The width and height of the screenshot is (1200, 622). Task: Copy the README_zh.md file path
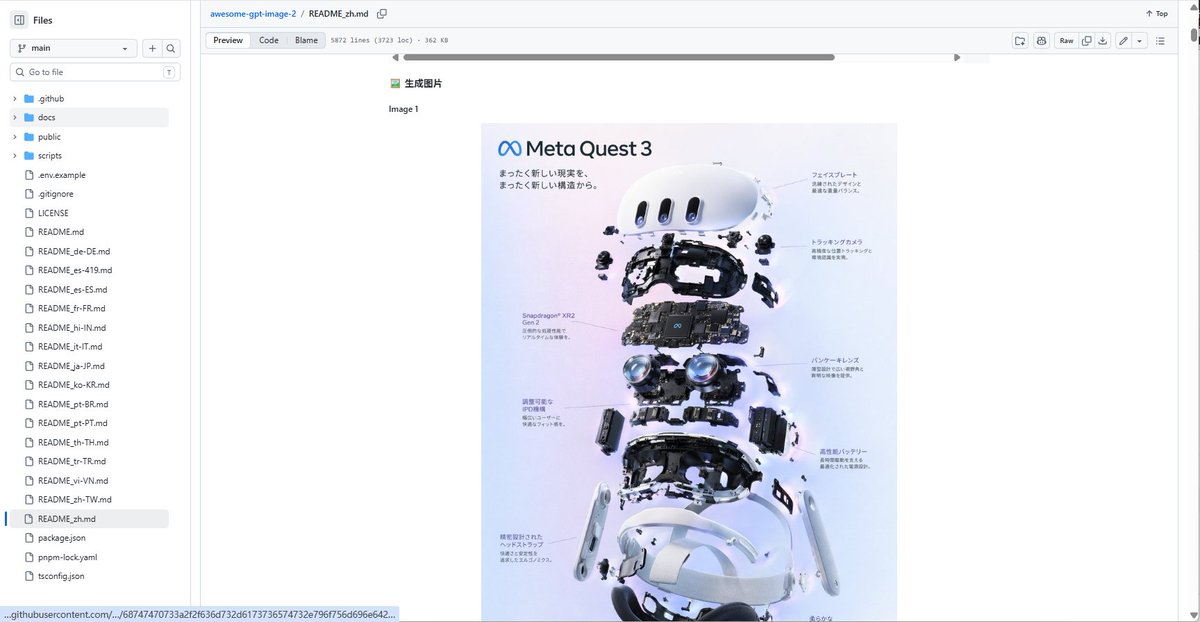pyautogui.click(x=382, y=14)
